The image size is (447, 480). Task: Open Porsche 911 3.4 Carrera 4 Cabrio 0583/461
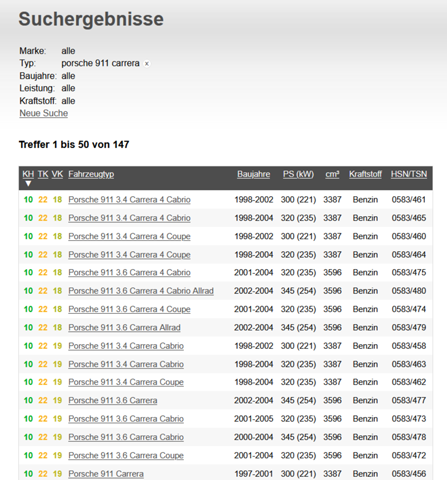[x=129, y=200]
